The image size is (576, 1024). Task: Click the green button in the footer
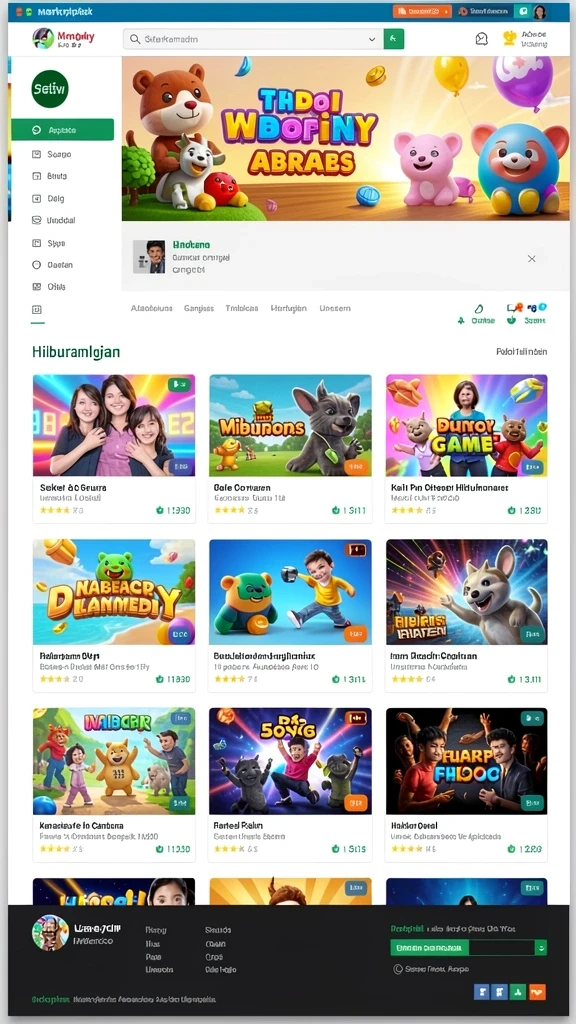430,948
